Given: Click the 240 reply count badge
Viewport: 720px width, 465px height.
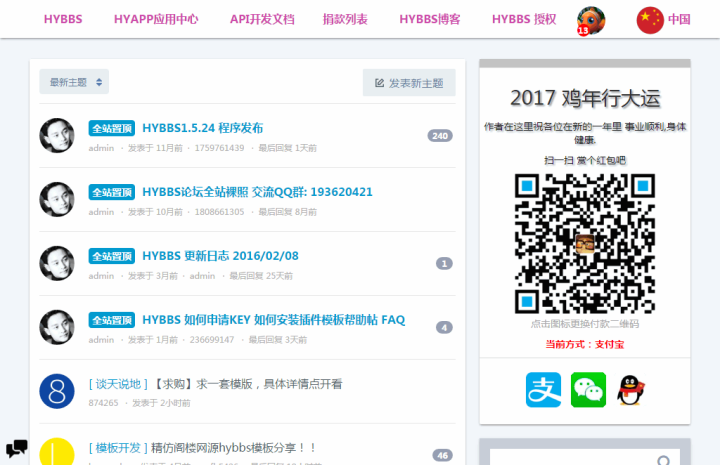Looking at the screenshot, I should click(x=440, y=136).
